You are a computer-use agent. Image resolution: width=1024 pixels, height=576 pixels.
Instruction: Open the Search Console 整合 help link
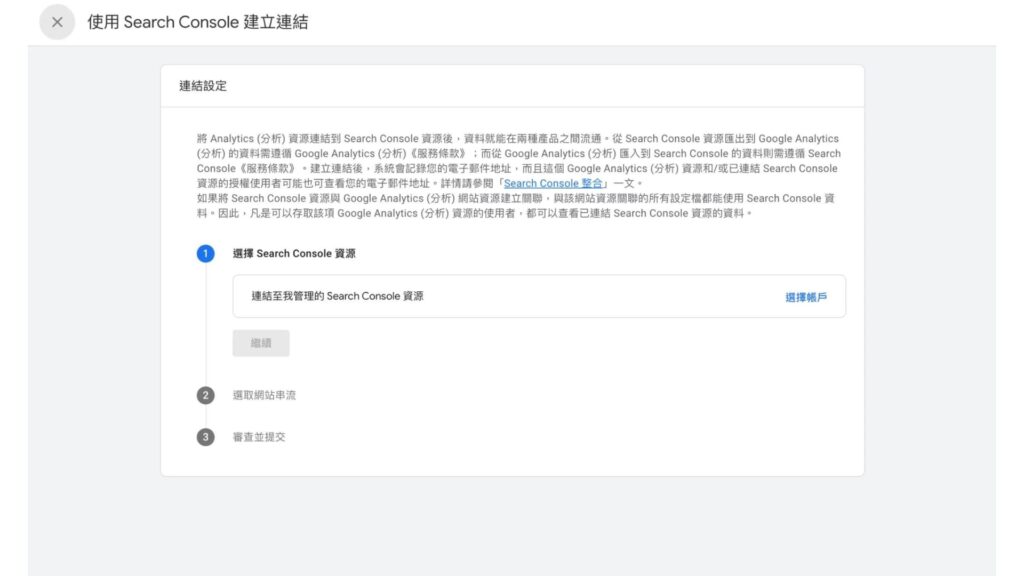(x=552, y=184)
